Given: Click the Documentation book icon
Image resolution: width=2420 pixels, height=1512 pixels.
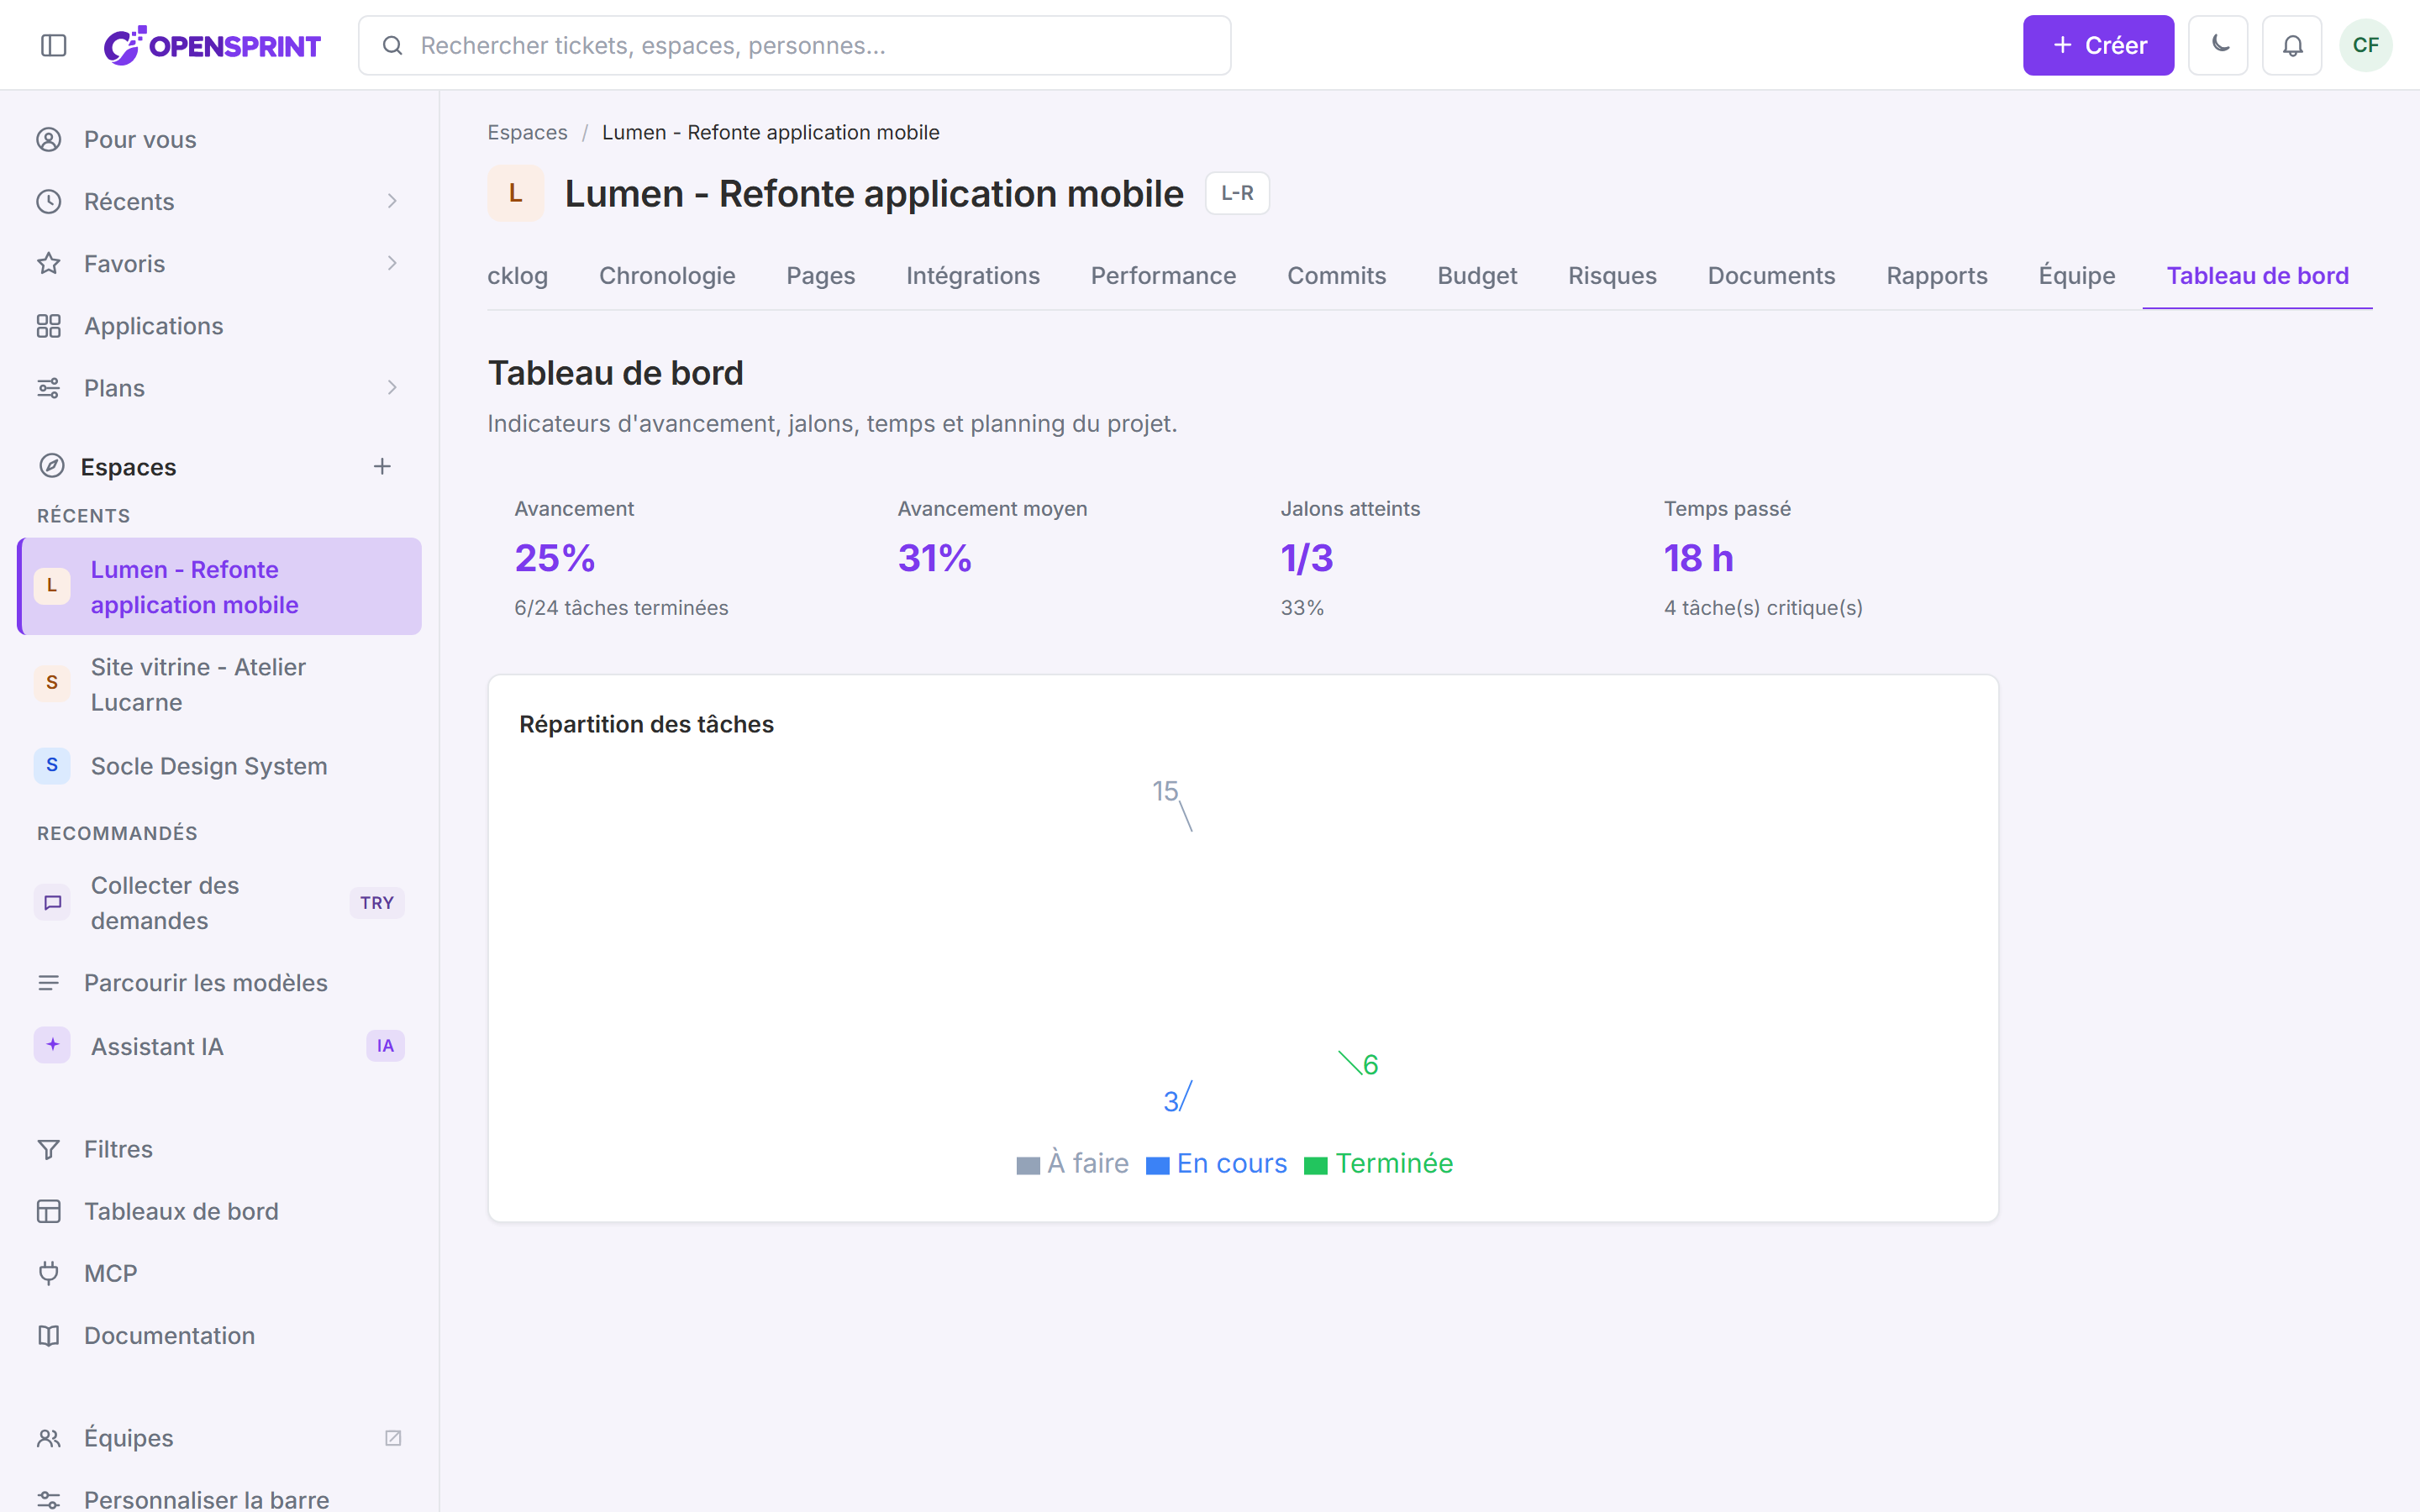Looking at the screenshot, I should point(49,1335).
